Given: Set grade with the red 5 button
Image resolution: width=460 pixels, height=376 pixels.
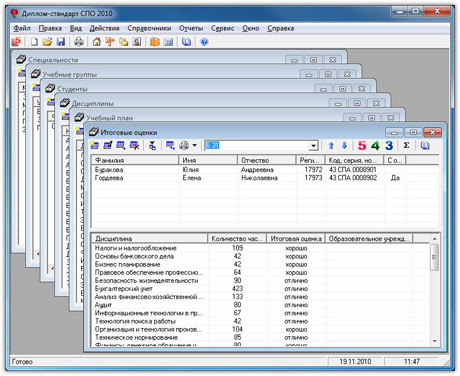Looking at the screenshot, I should point(362,145).
